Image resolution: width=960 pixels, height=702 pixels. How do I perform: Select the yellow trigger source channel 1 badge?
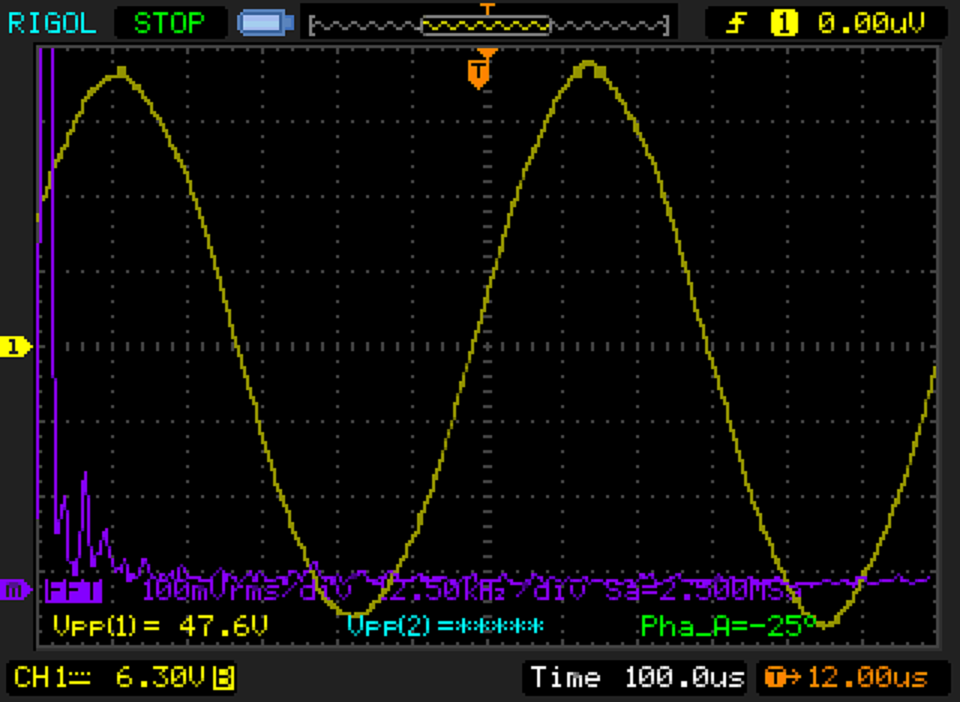tap(783, 22)
